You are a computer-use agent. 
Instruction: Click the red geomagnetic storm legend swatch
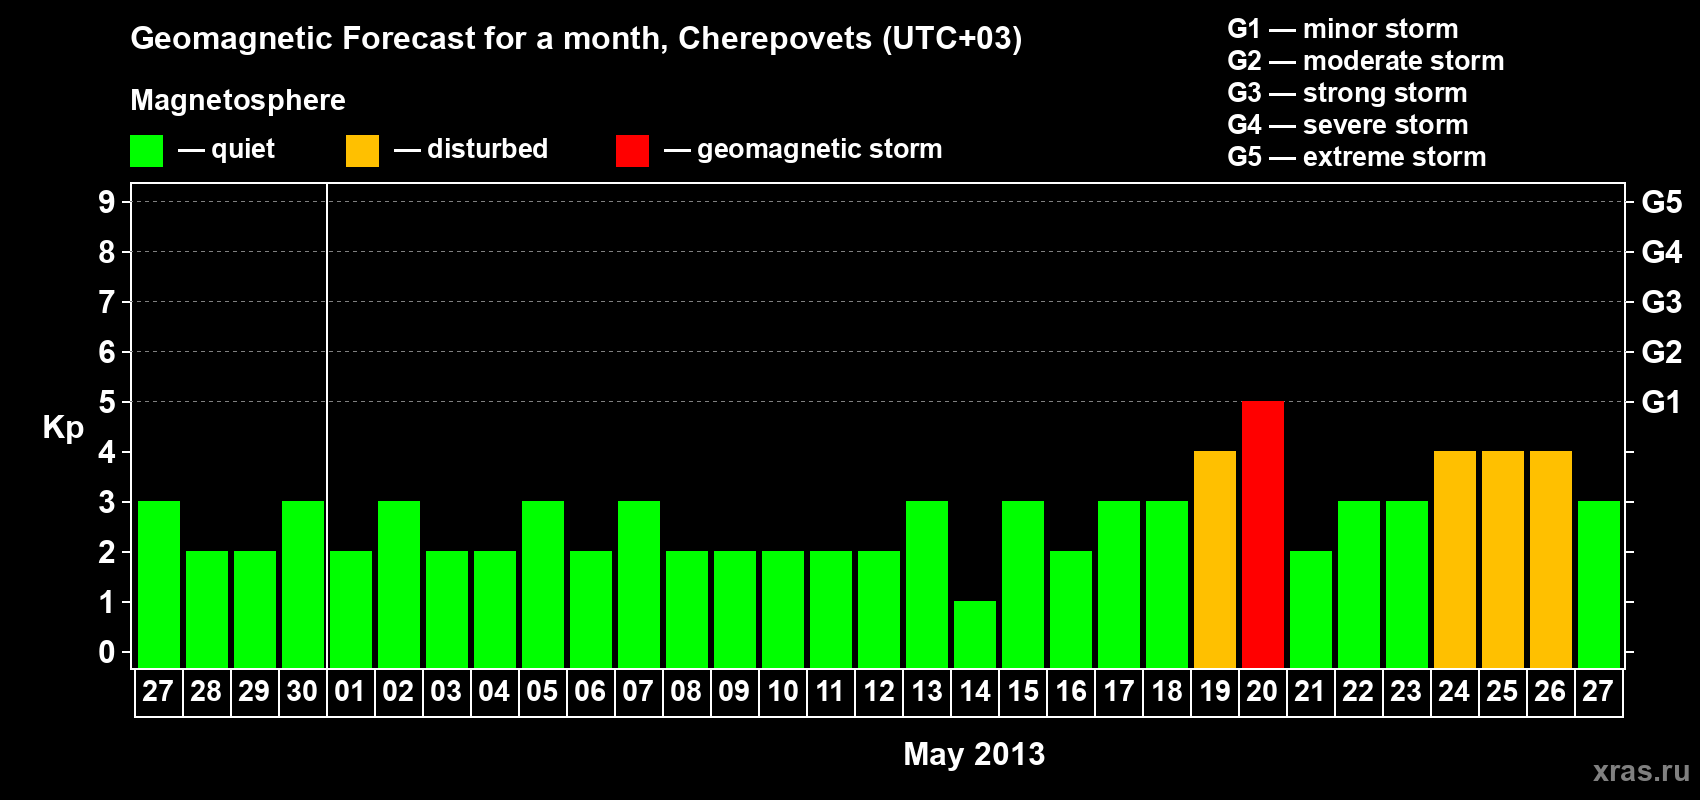(x=632, y=151)
